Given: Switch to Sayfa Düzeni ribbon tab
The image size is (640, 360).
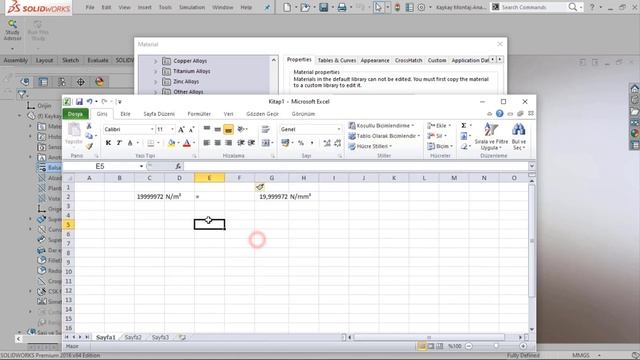Looking at the screenshot, I should click(159, 114).
